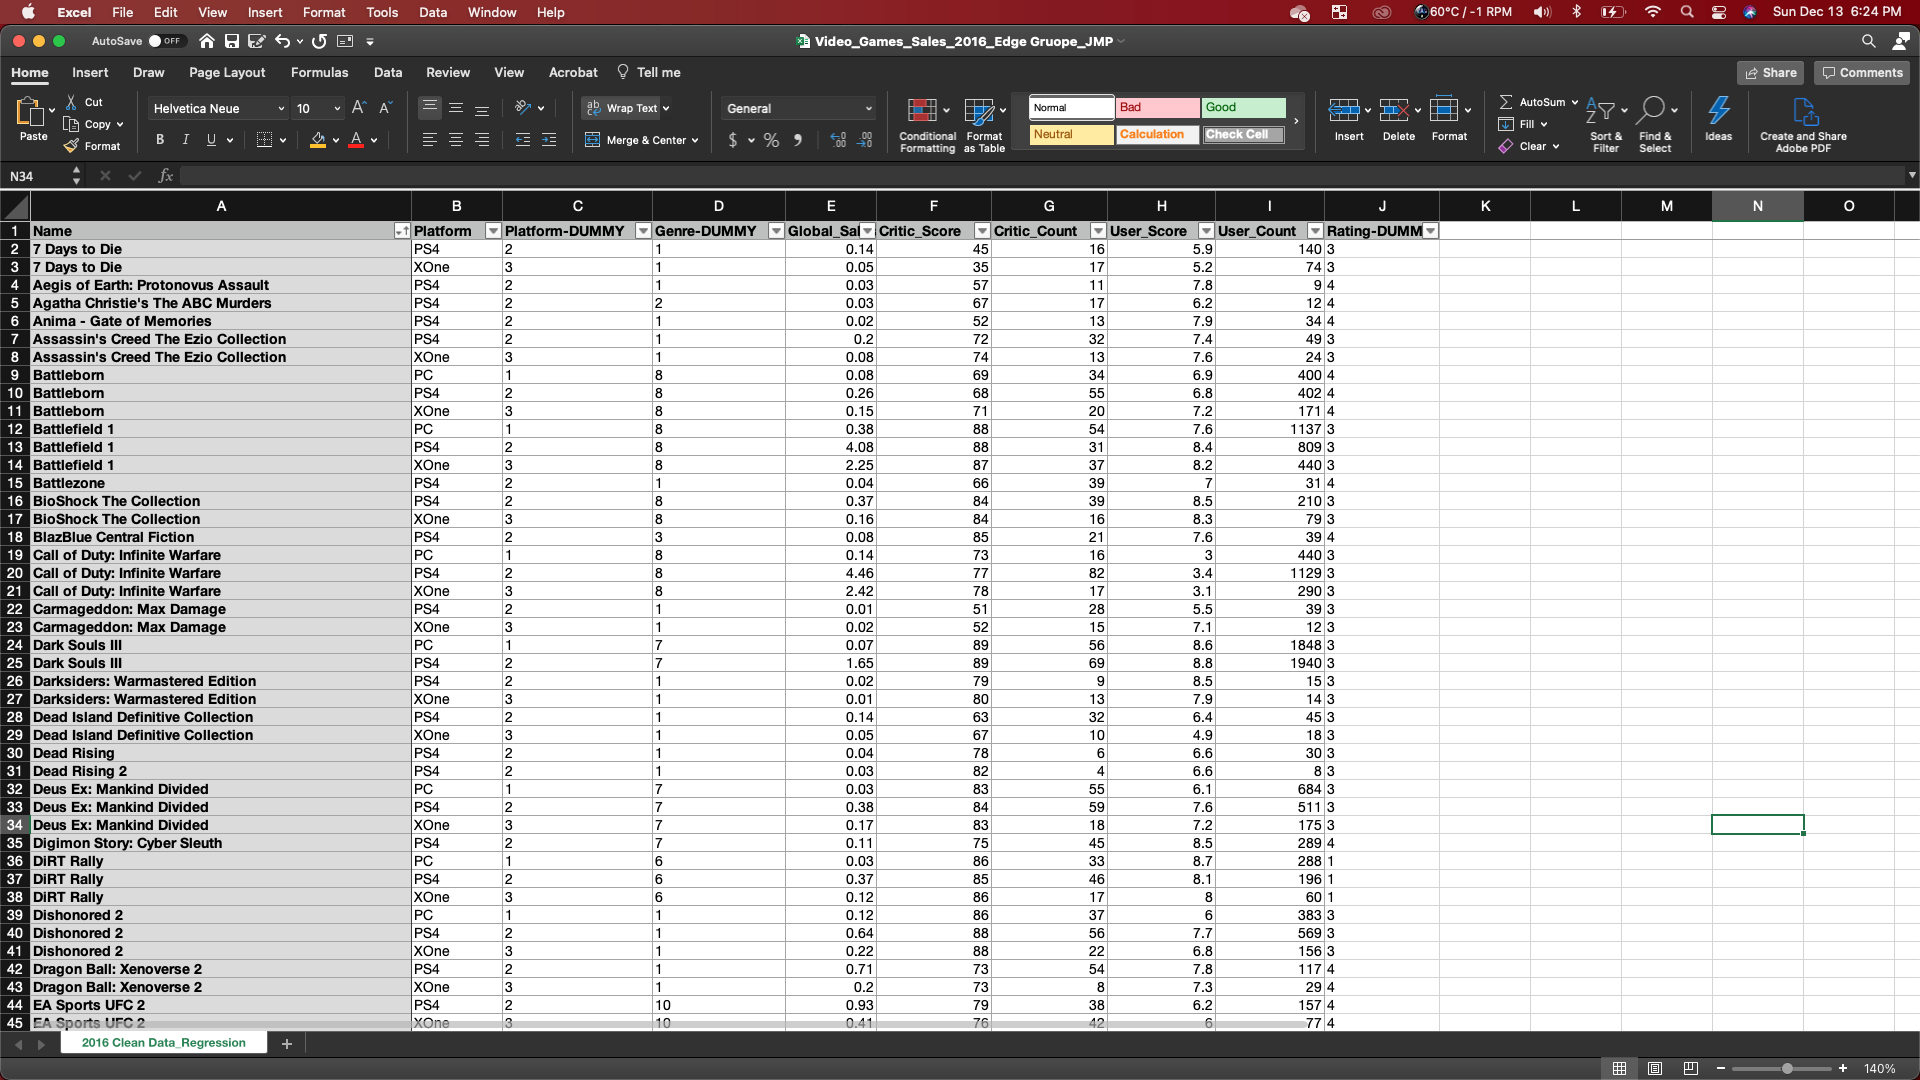
Task: Open the Tools menu in the menu bar
Action: (x=382, y=12)
